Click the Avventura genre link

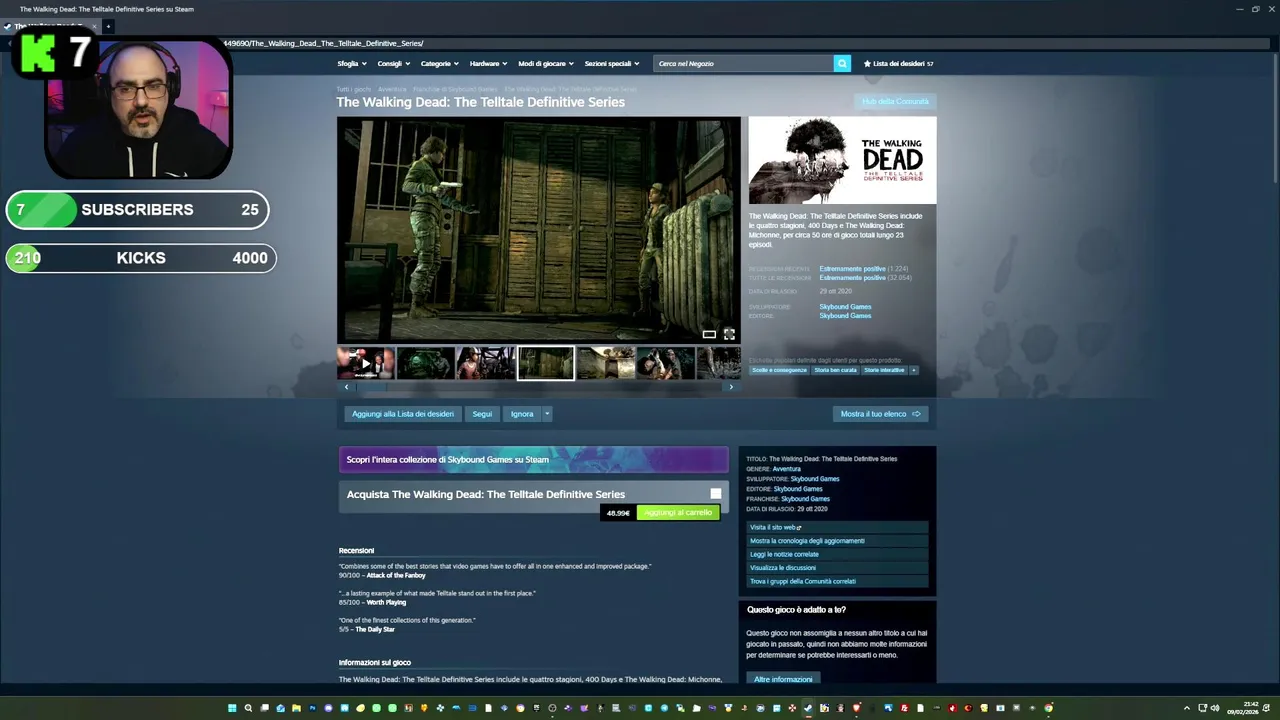pyautogui.click(x=786, y=469)
